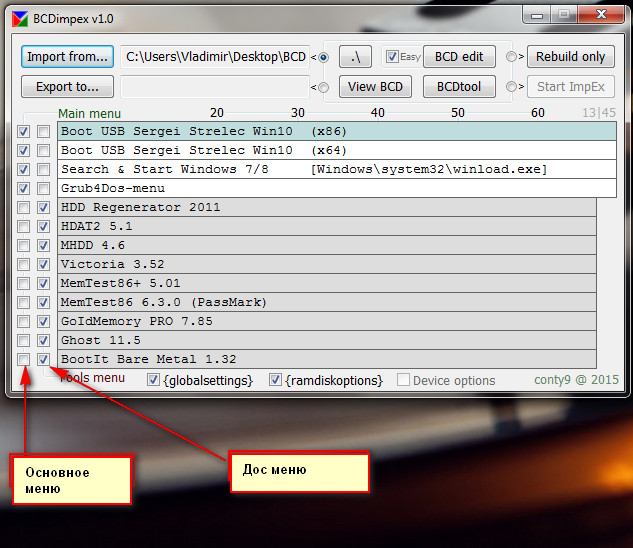Select entry Search & Start Windows 7/8
The image size is (633, 548).
coord(337,169)
